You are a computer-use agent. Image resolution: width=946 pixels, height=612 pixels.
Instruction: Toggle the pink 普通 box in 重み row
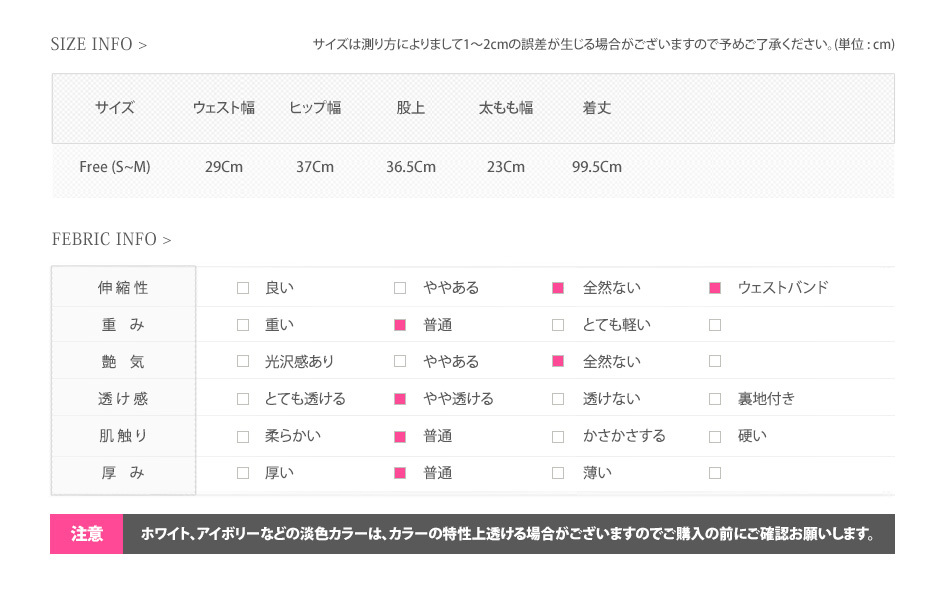(x=399, y=325)
